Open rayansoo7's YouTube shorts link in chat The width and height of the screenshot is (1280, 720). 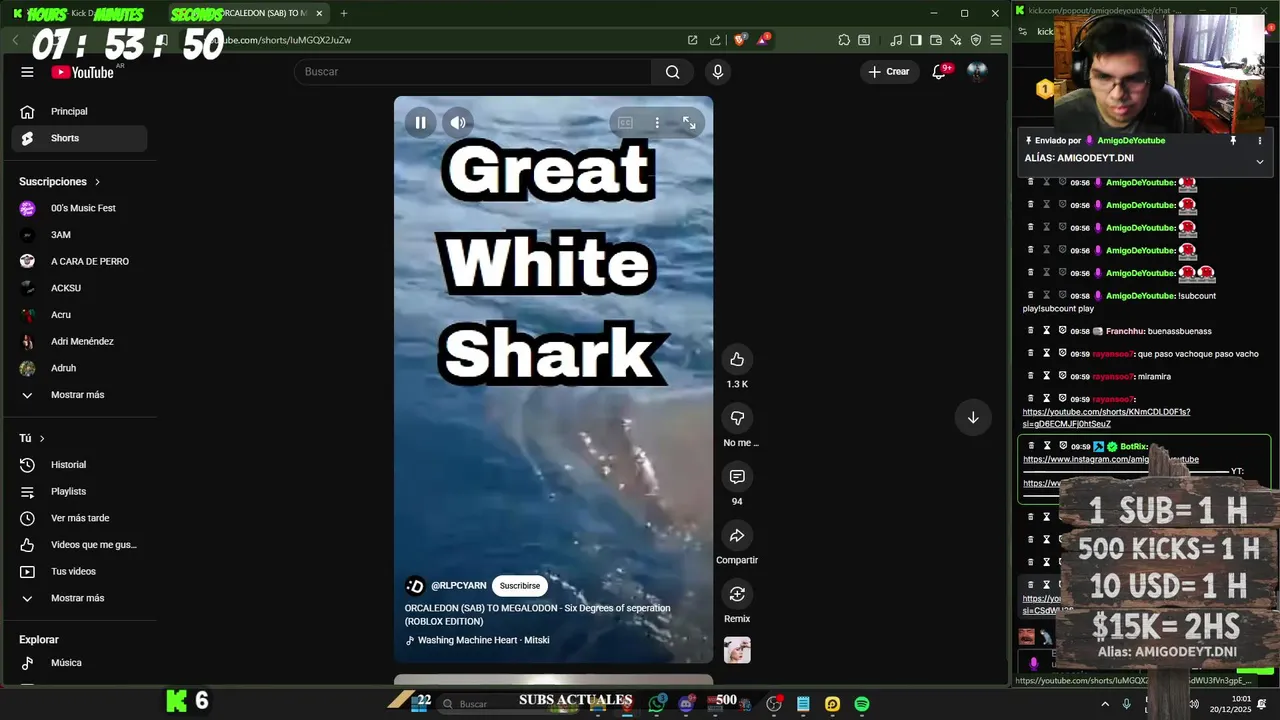click(x=1106, y=418)
